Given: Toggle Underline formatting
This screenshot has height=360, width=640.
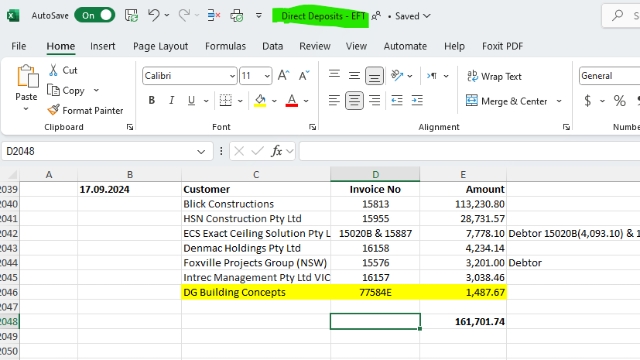Looking at the screenshot, I should (191, 100).
